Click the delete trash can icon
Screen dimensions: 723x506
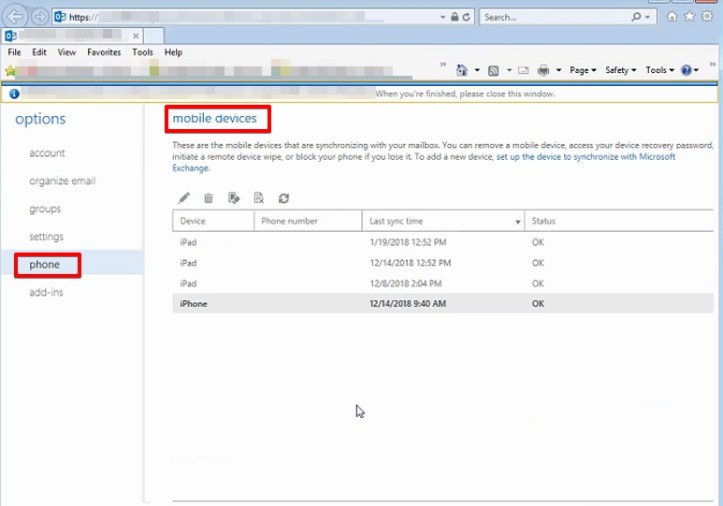(x=208, y=199)
